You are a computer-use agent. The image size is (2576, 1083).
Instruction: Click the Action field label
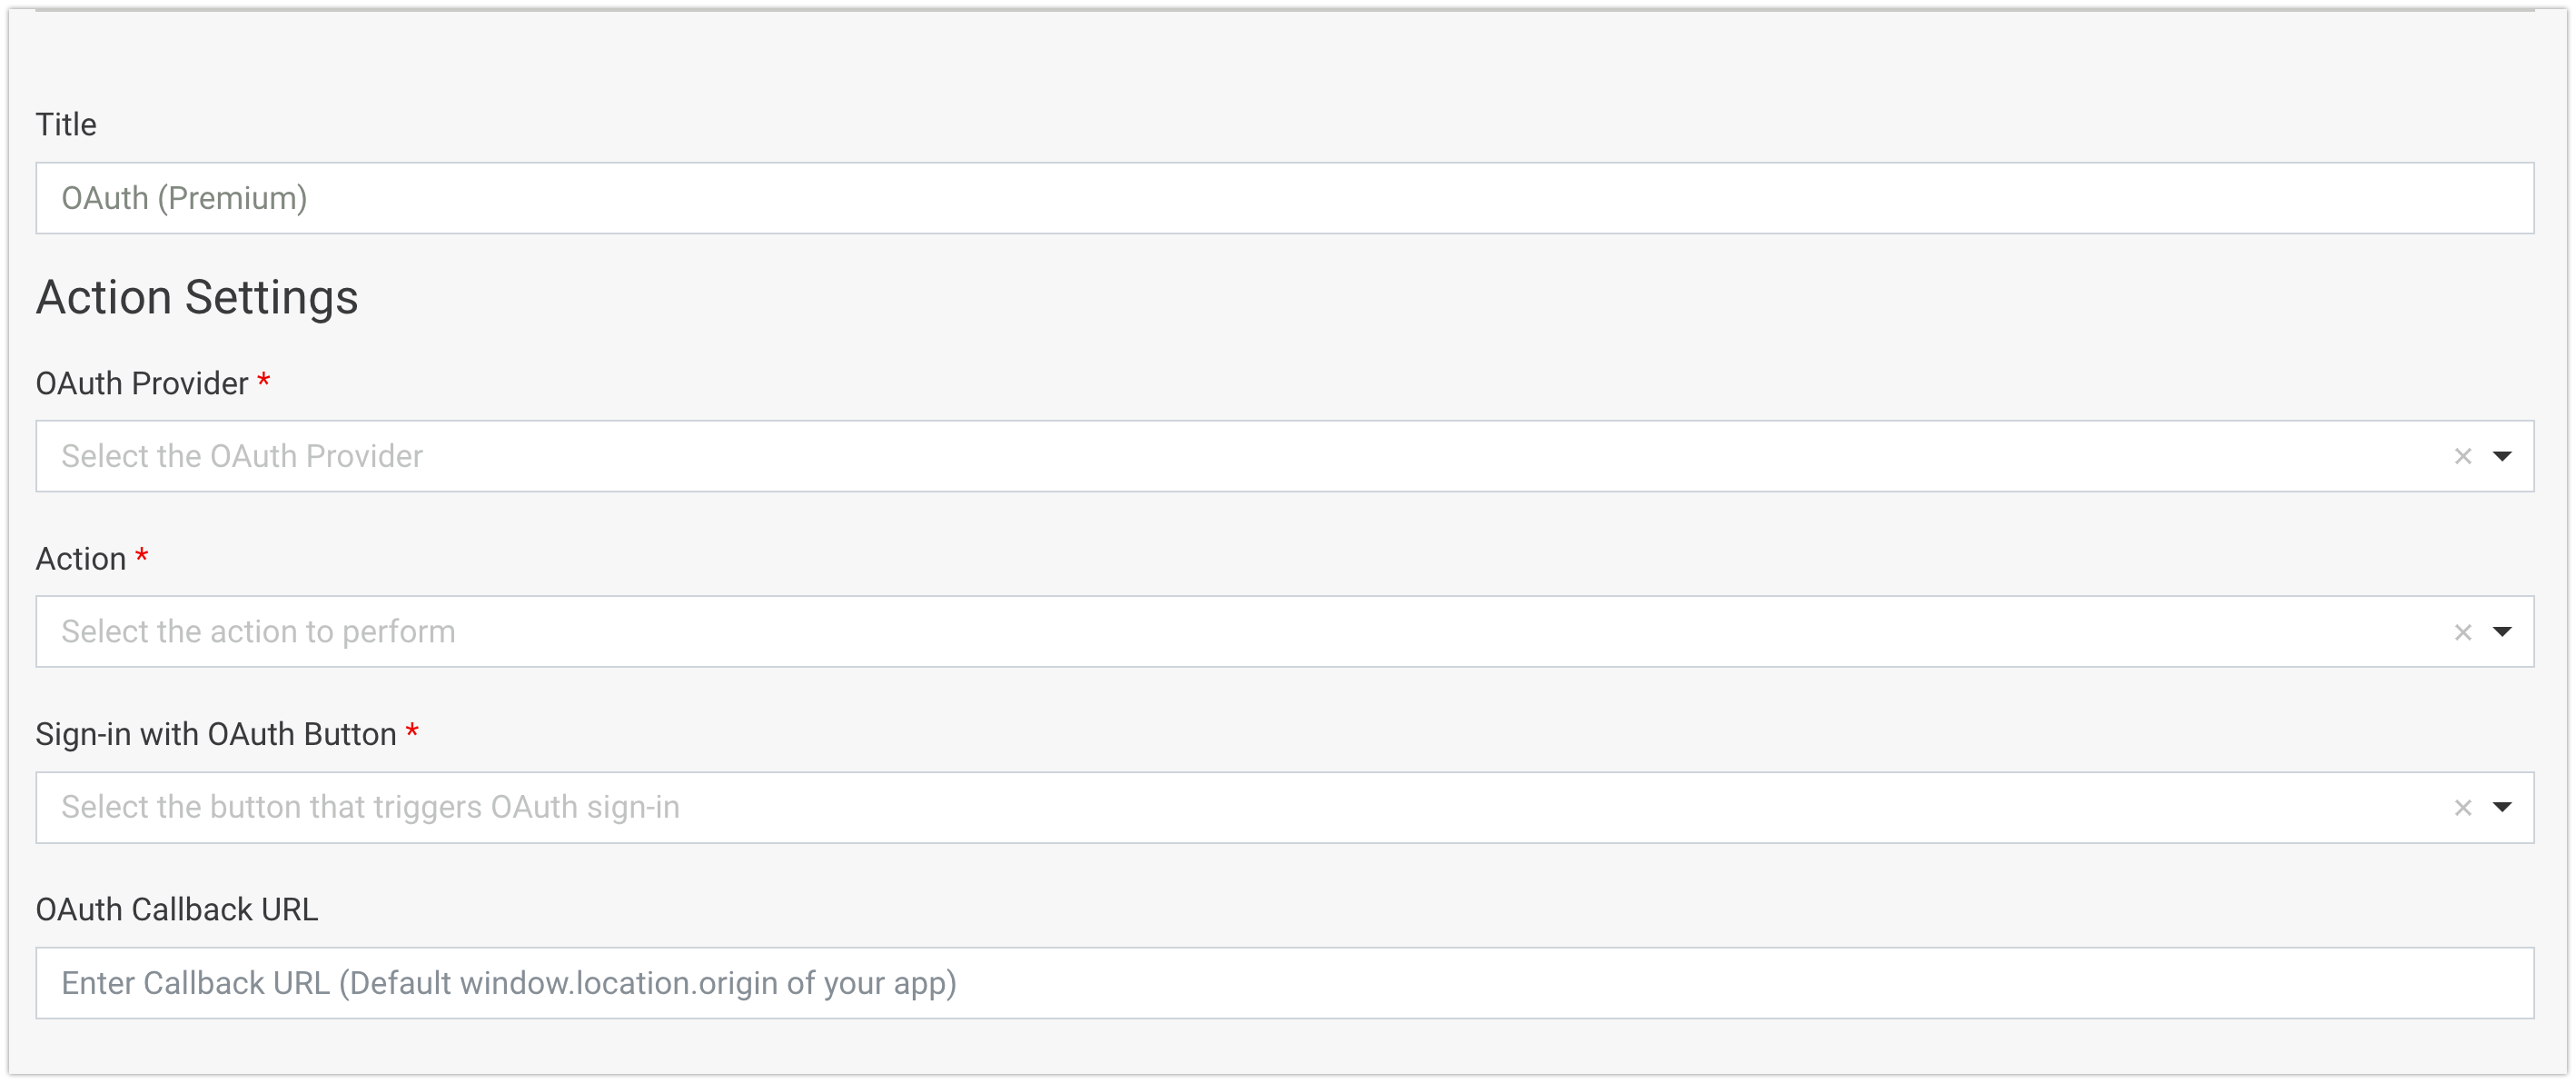coord(81,559)
